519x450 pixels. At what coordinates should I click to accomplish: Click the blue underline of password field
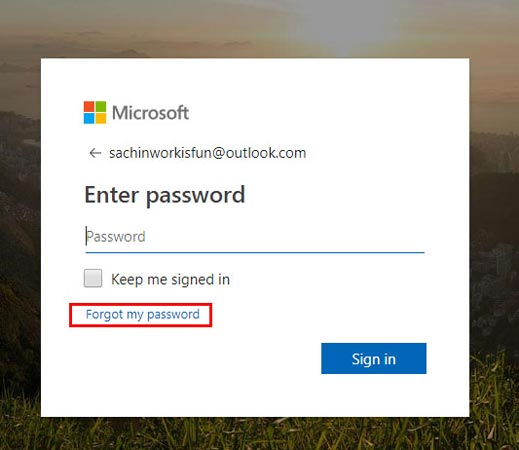coord(255,252)
